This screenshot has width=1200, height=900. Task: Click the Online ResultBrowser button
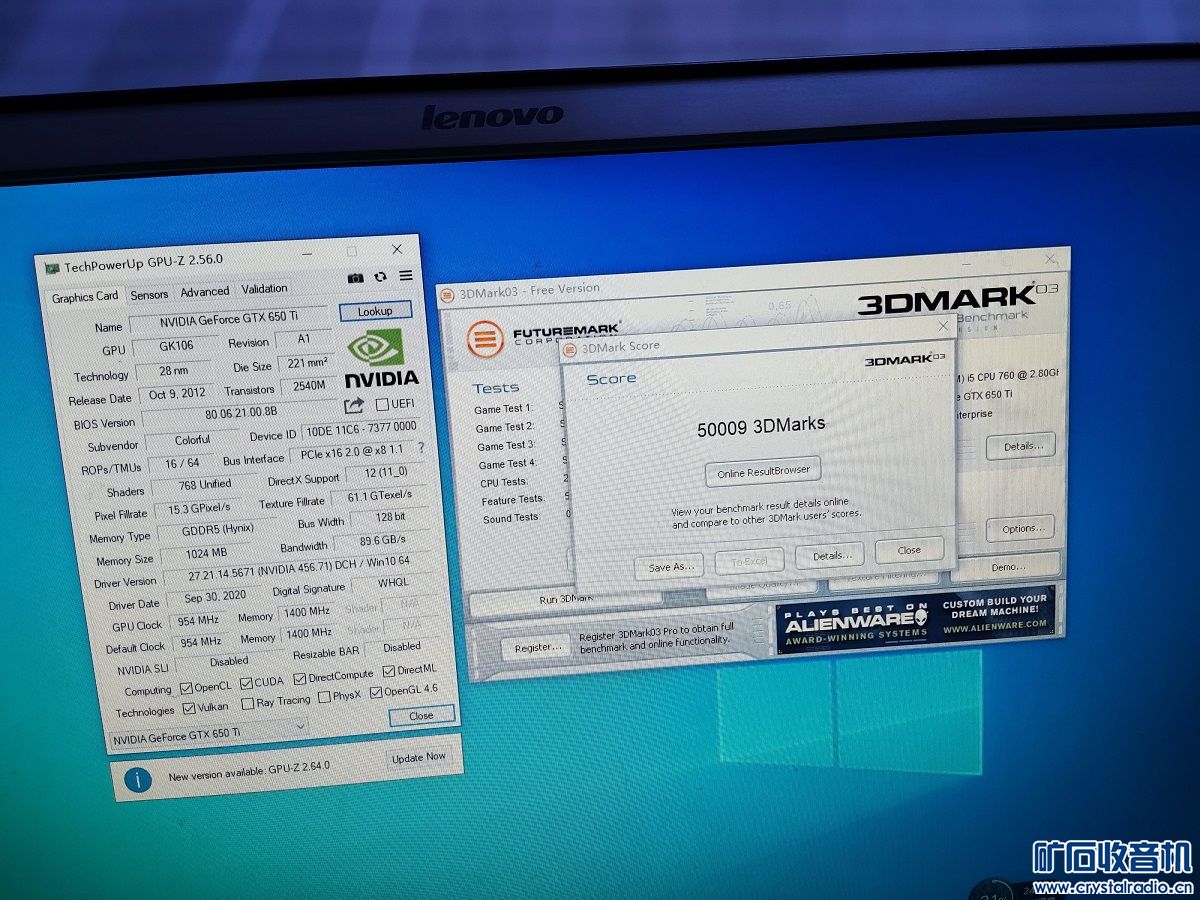[x=763, y=471]
